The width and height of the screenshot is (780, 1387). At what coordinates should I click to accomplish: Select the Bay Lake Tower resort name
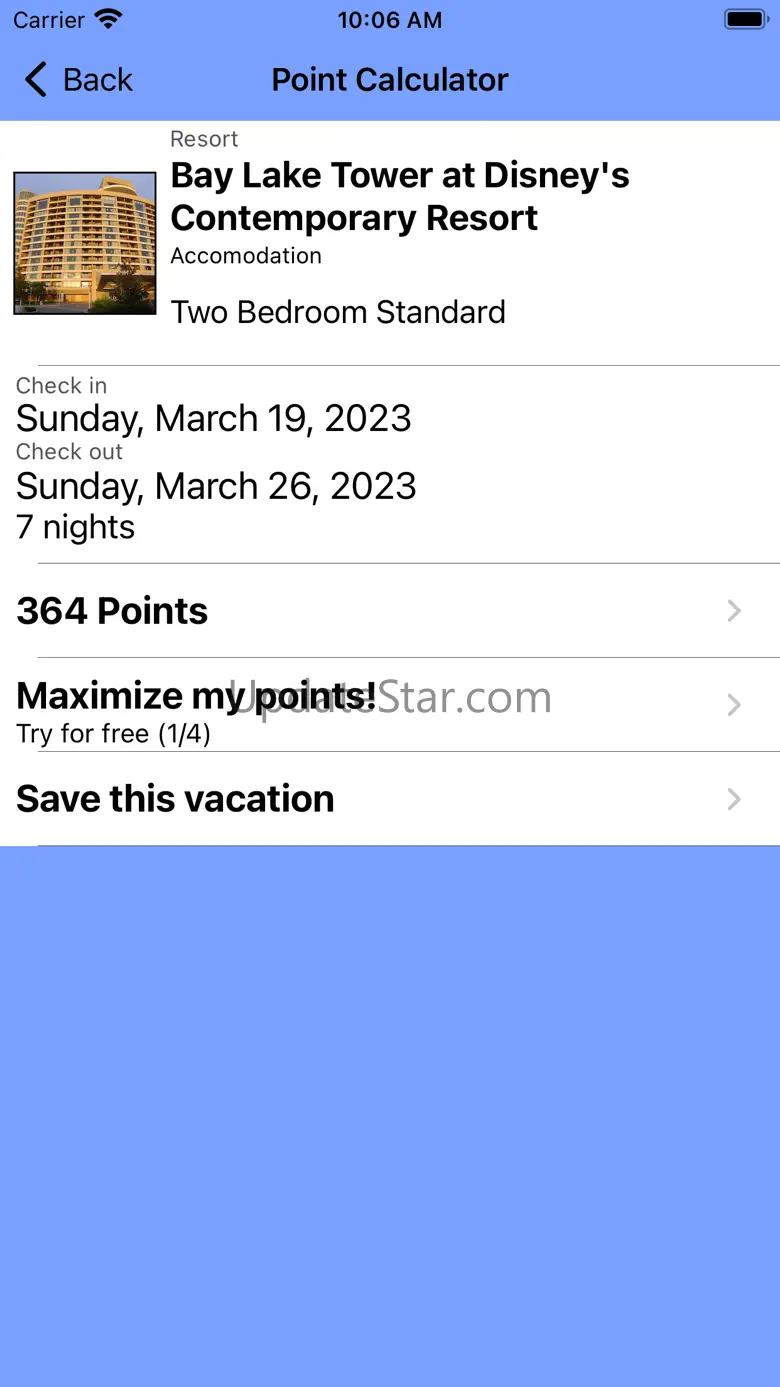400,196
